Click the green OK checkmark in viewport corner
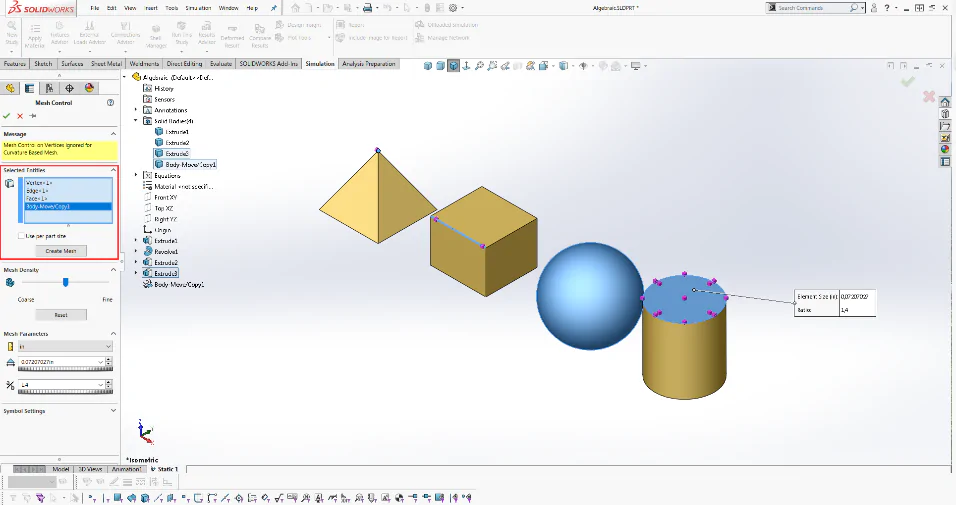The image size is (956, 505). [x=908, y=81]
